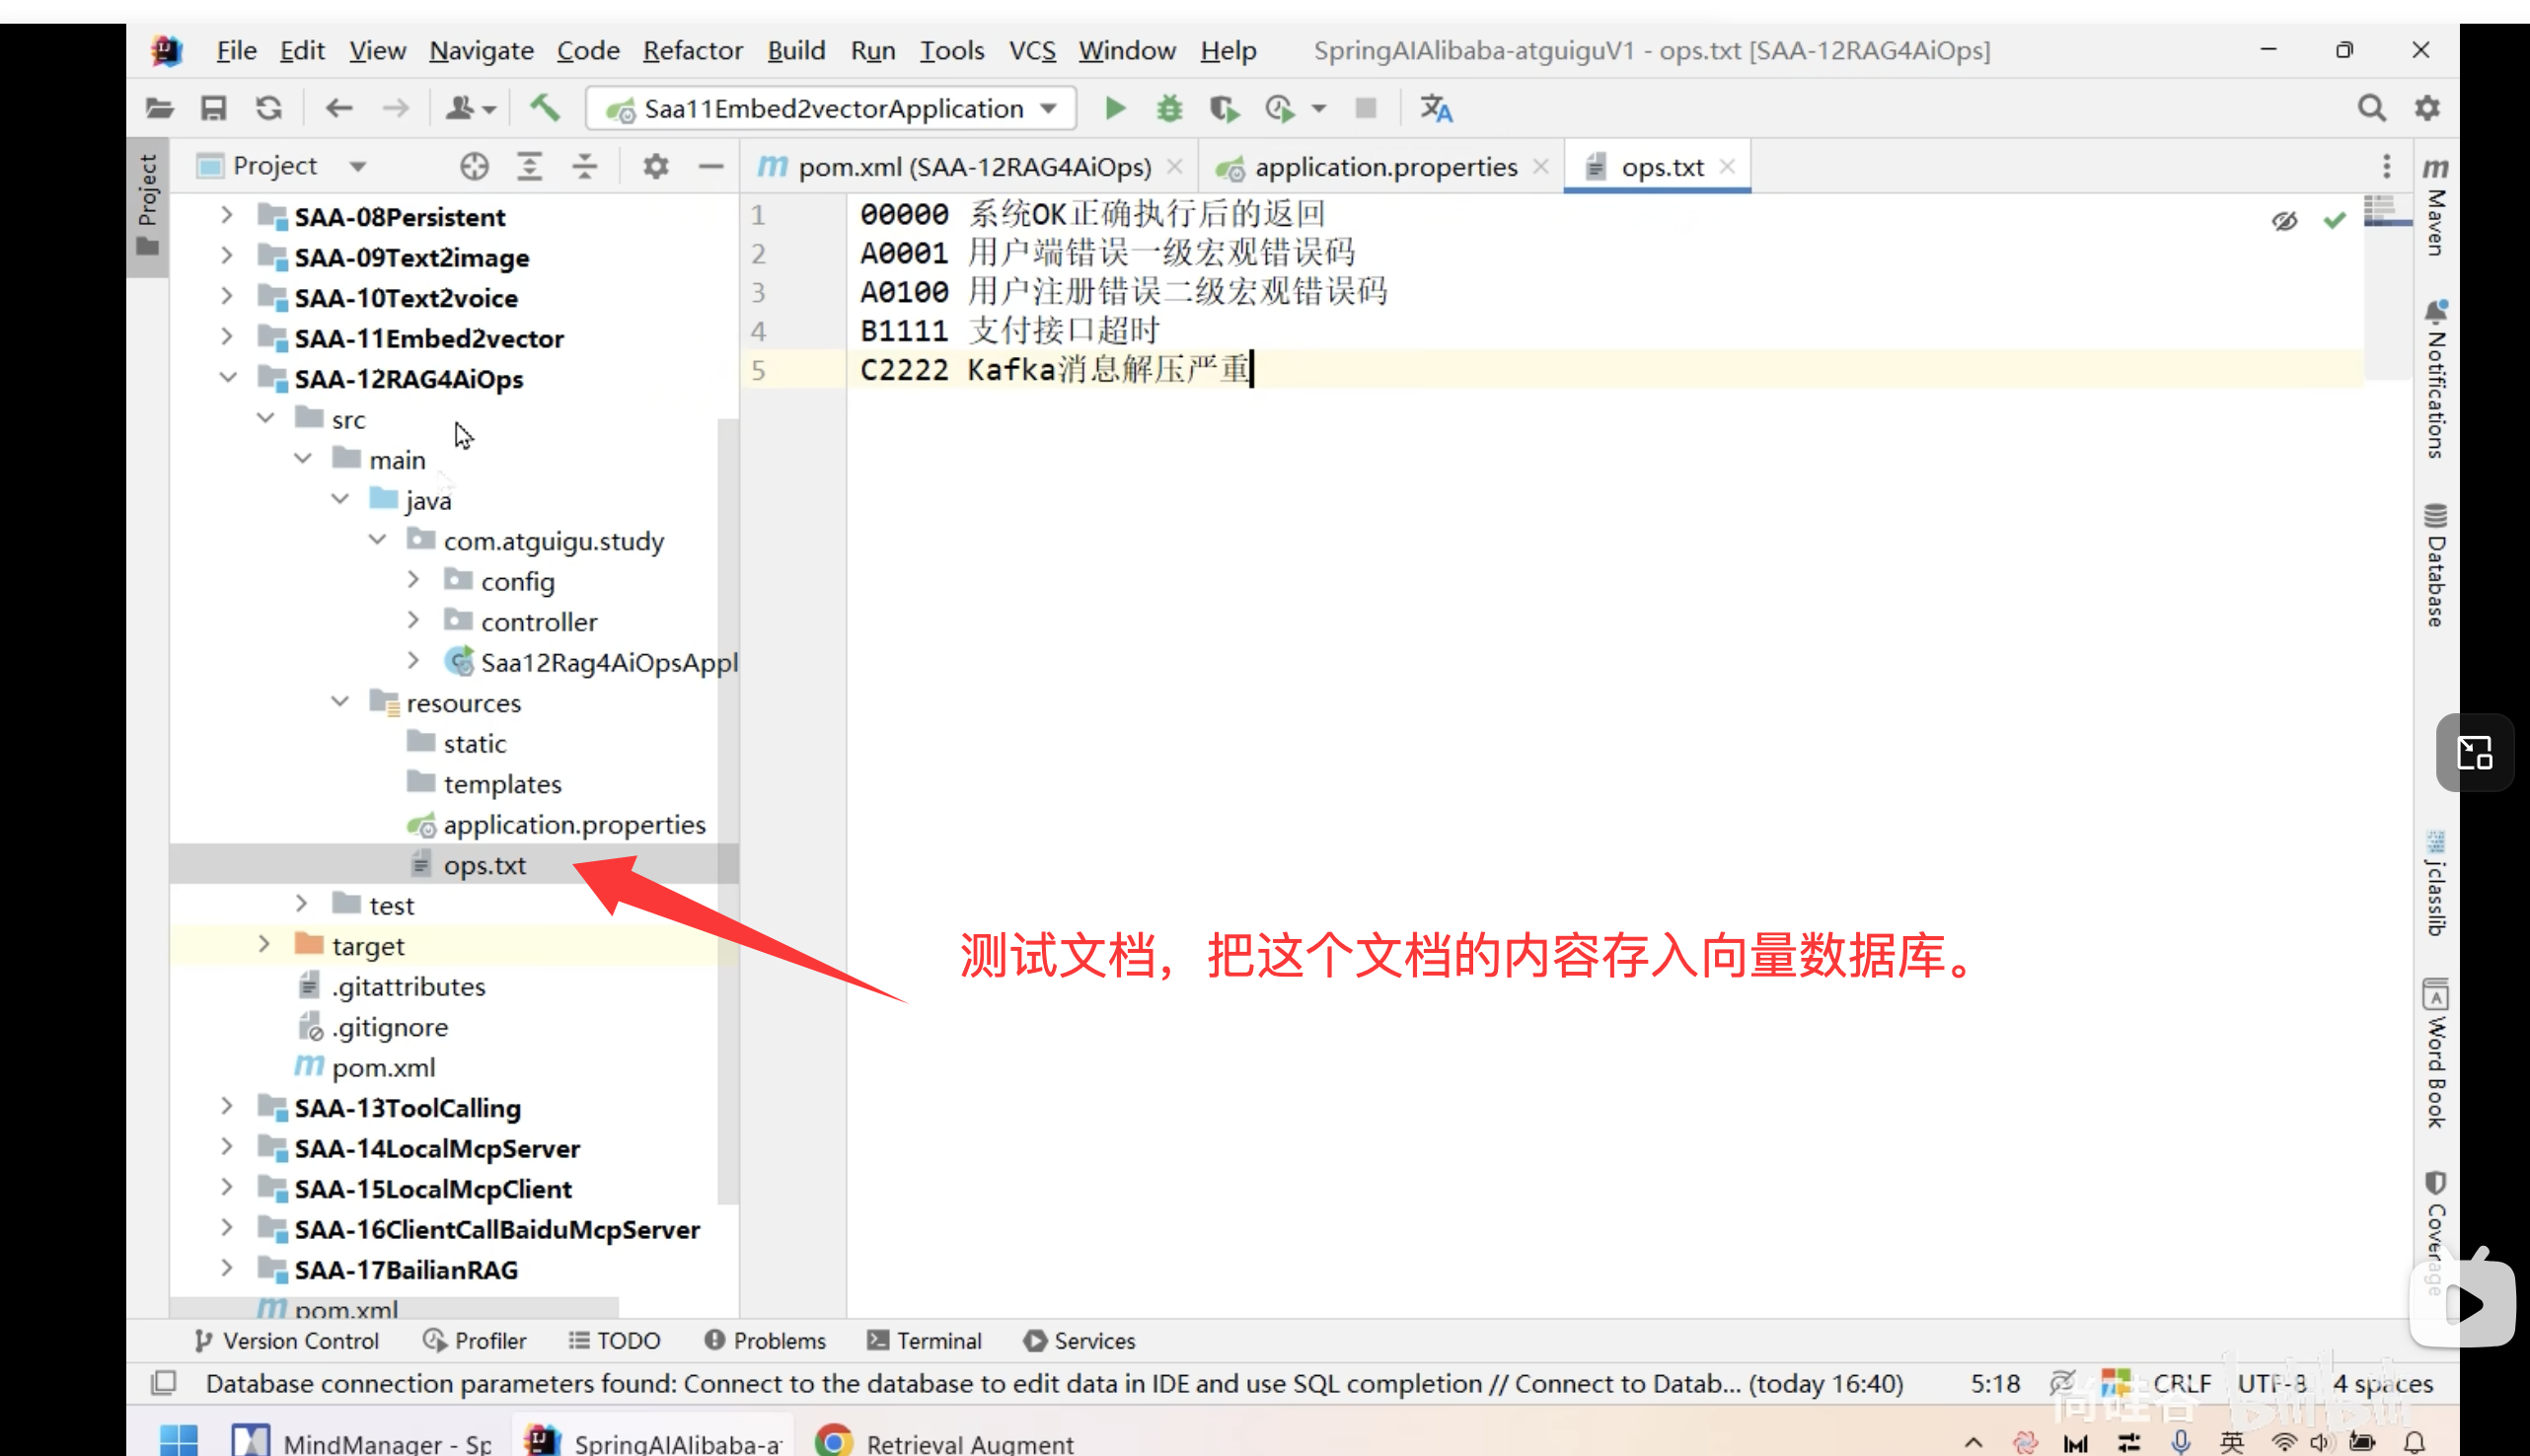Click the green Run button
This screenshot has width=2530, height=1456.
tap(1115, 108)
